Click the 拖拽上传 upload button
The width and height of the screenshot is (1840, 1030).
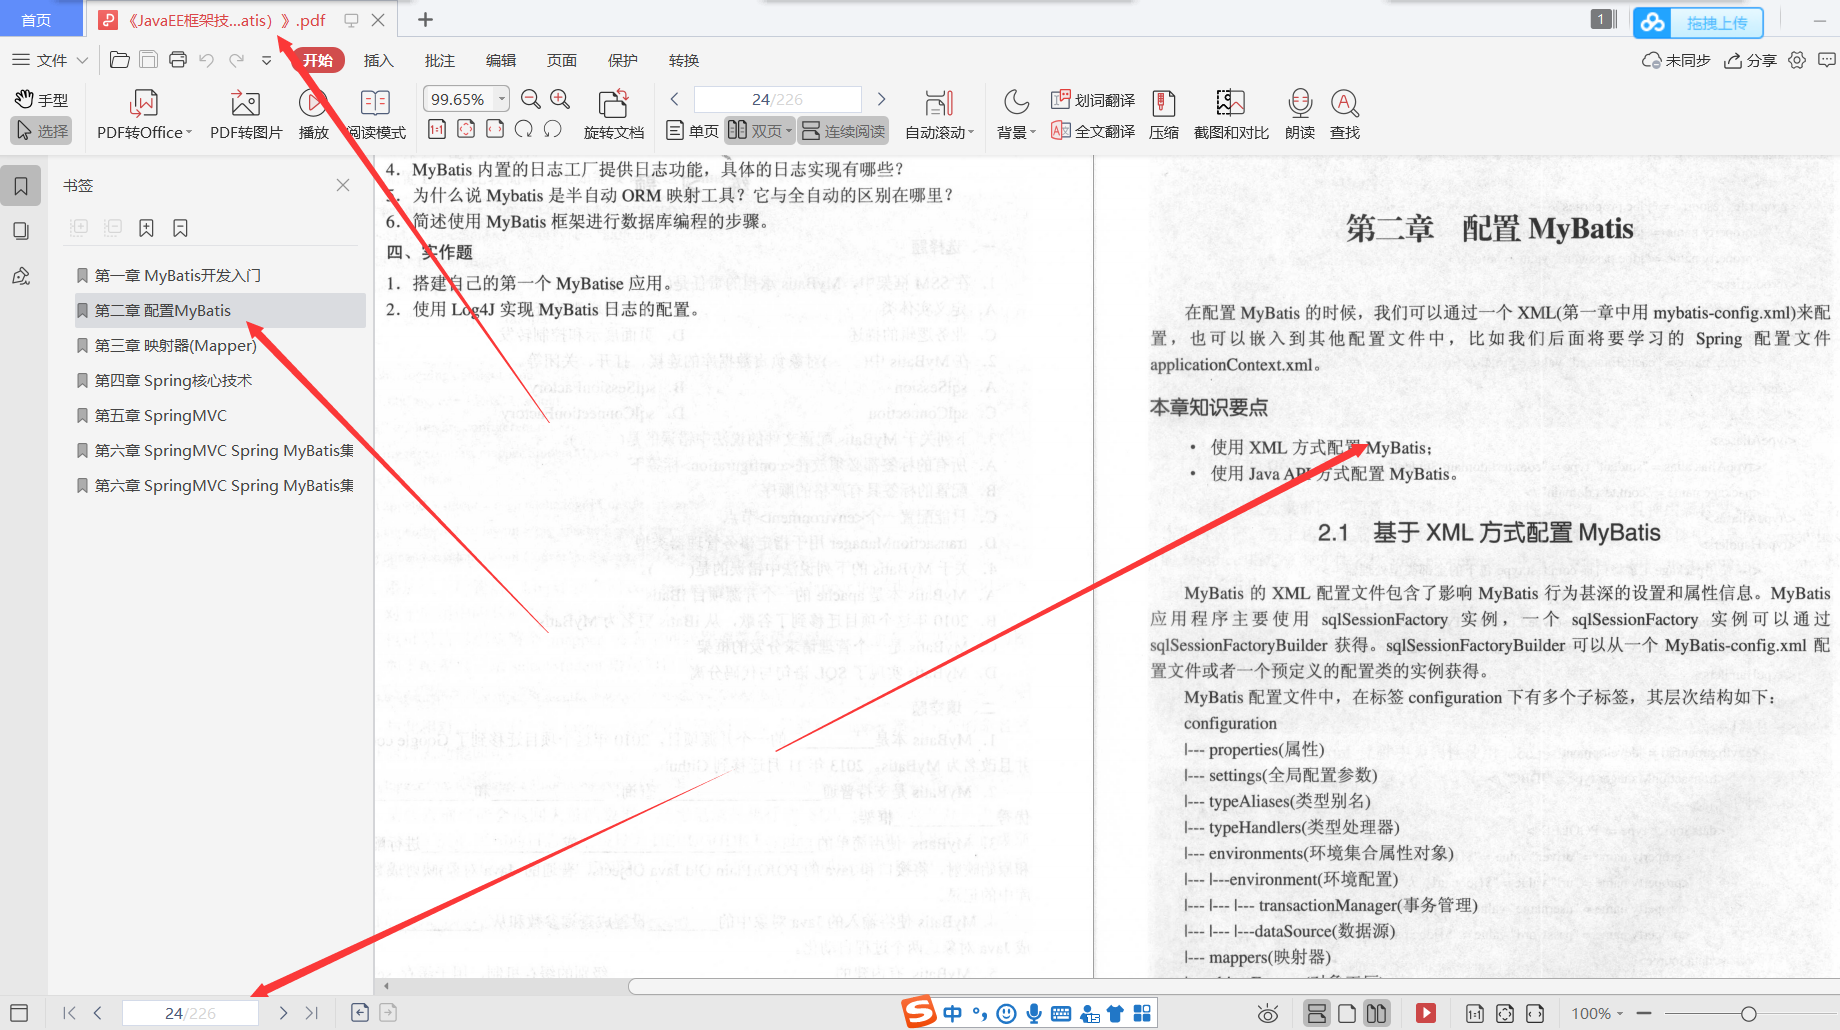(1698, 22)
